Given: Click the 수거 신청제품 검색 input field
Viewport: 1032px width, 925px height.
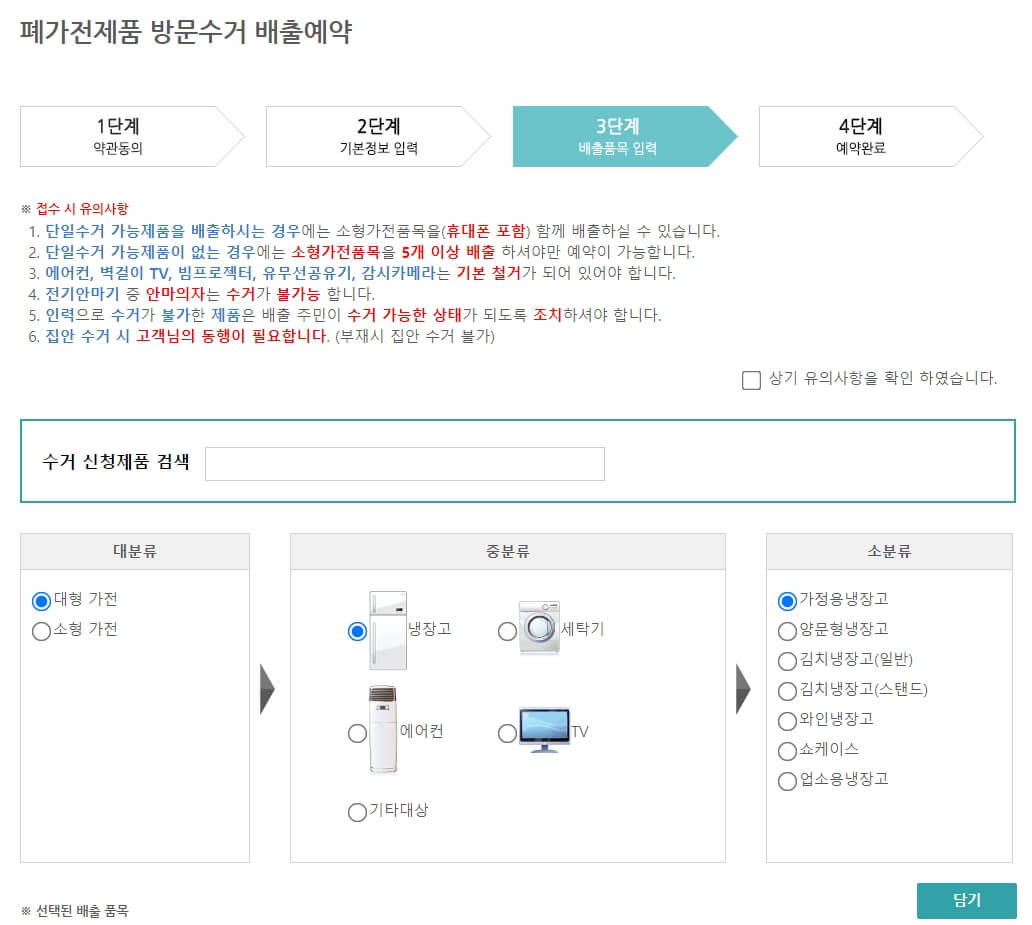Looking at the screenshot, I should click(x=405, y=463).
